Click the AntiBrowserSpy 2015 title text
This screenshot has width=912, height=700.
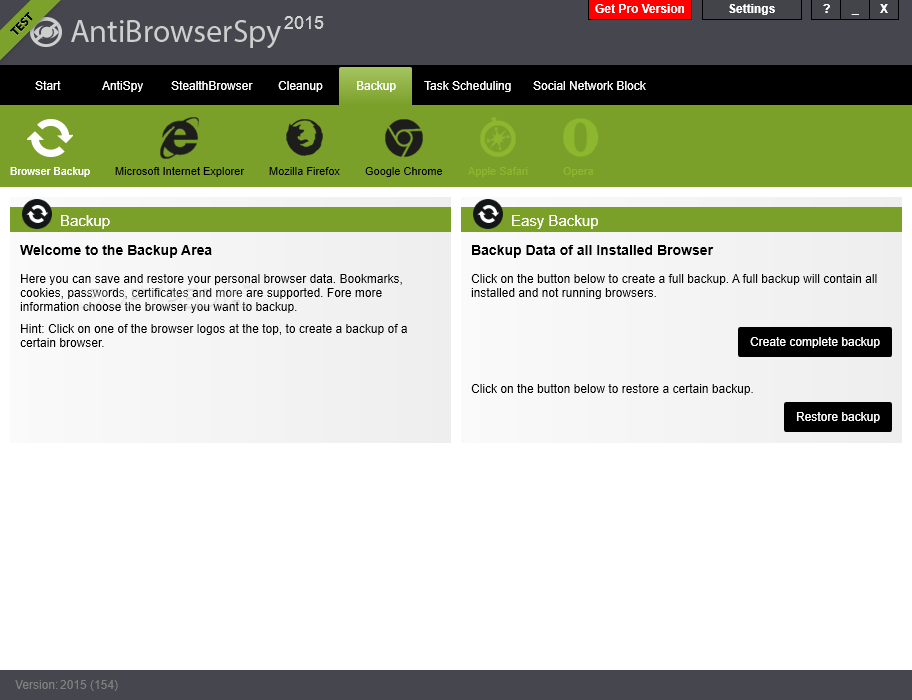click(x=197, y=31)
